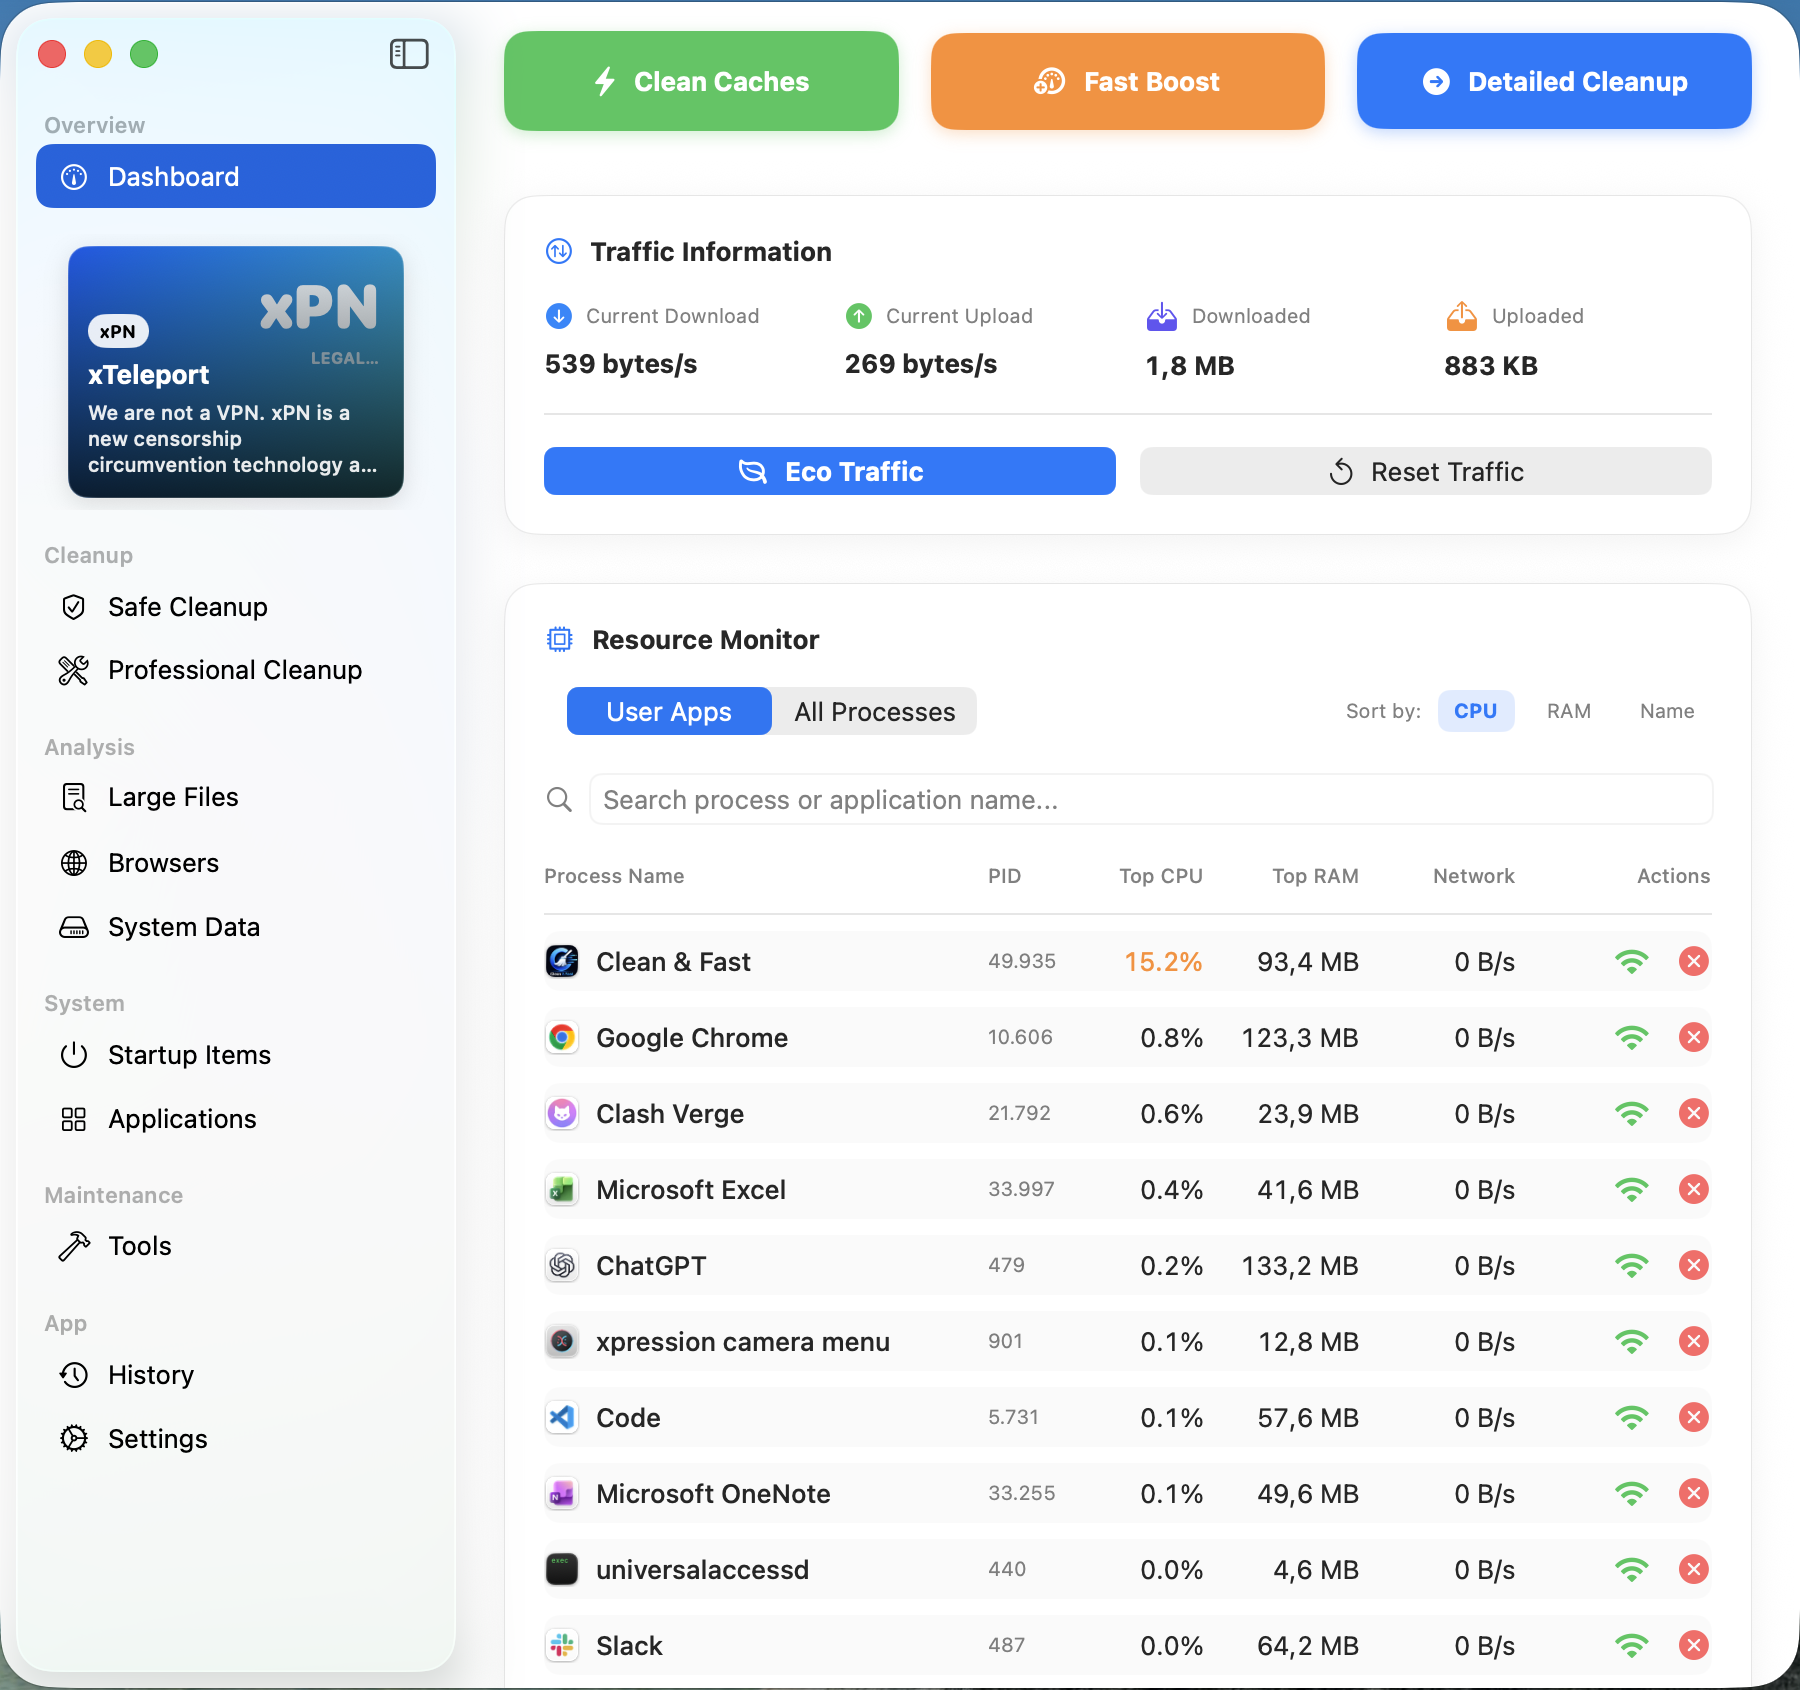Toggle network access for Clash Verge
The height and width of the screenshot is (1690, 1800).
tap(1632, 1114)
